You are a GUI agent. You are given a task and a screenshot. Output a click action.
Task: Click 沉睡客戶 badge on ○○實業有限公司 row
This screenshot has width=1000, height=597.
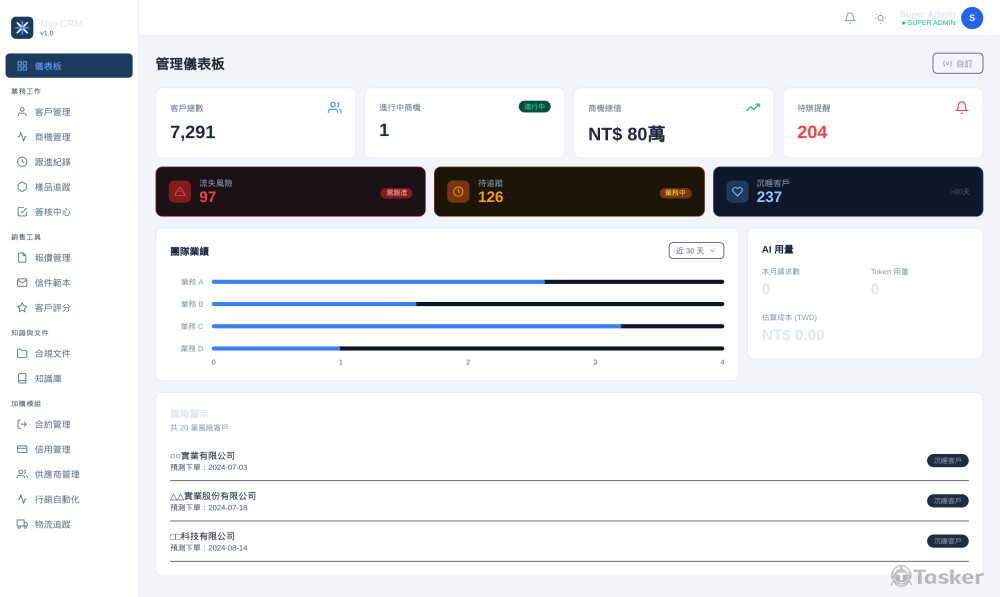948,461
